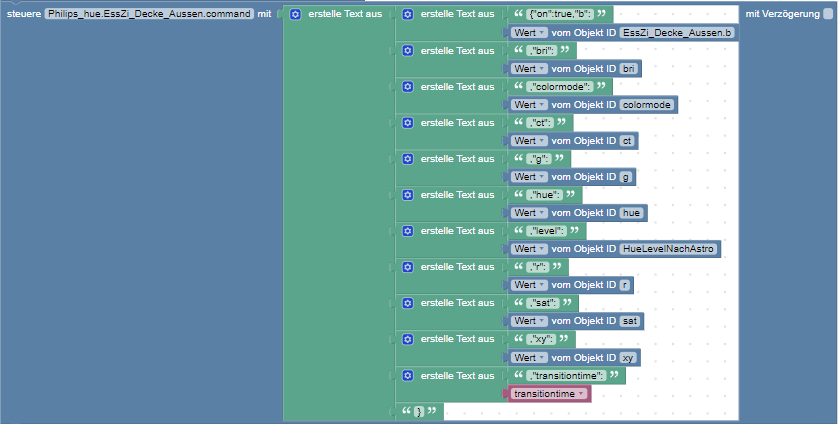The image size is (839, 424).
Task: Edit the closing brace '}' text field
Action: [x=420, y=412]
